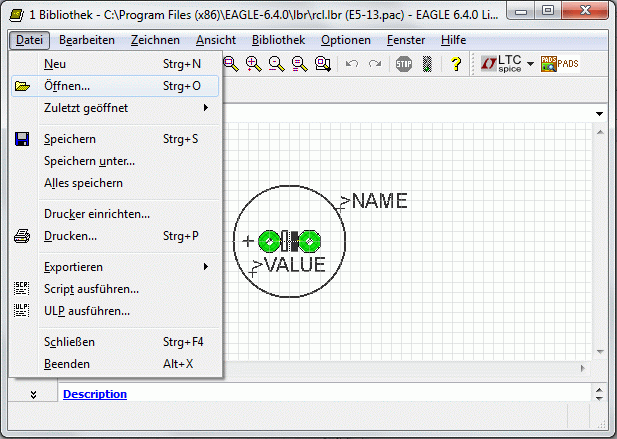Screen dimensions: 617x439
Task: Click the vertical scrollbar down arrow
Action: pos(600,352)
